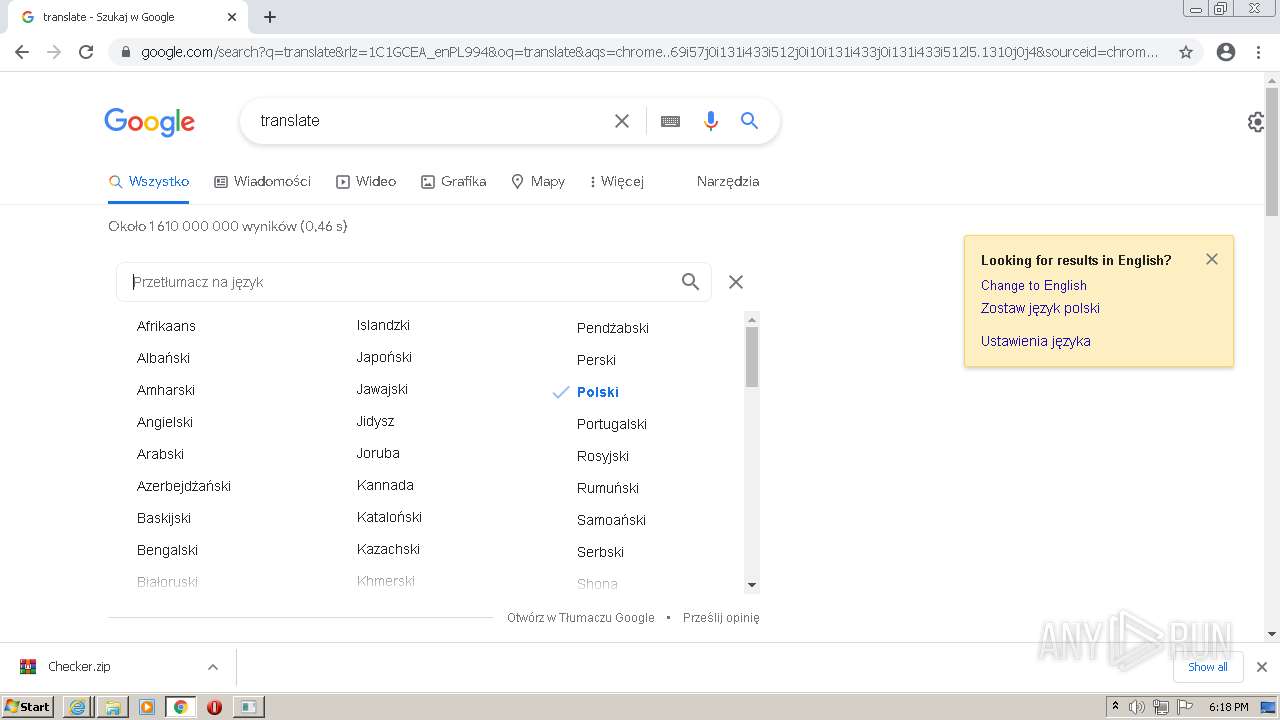Viewport: 1280px width, 720px height.
Task: Select Rosyjski language
Action: tap(603, 456)
